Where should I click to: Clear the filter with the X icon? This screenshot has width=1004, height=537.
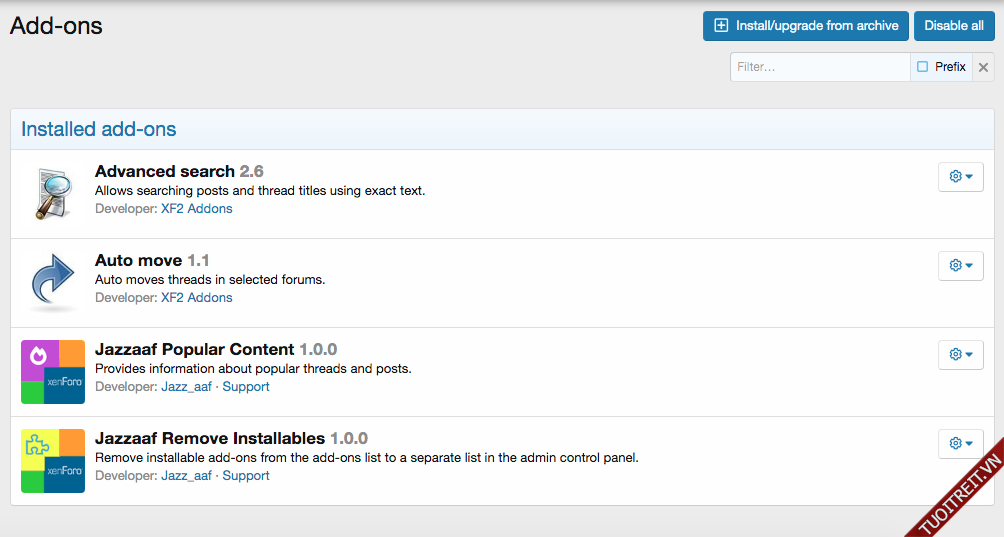(983, 67)
